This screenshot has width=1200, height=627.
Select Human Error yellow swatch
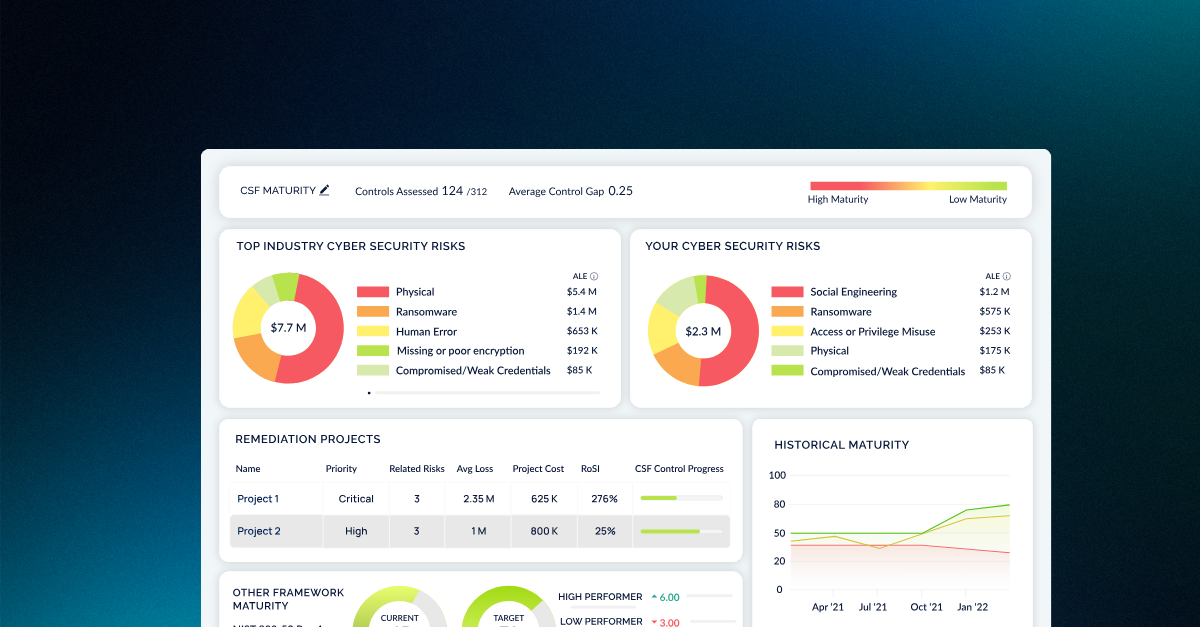[x=372, y=331]
